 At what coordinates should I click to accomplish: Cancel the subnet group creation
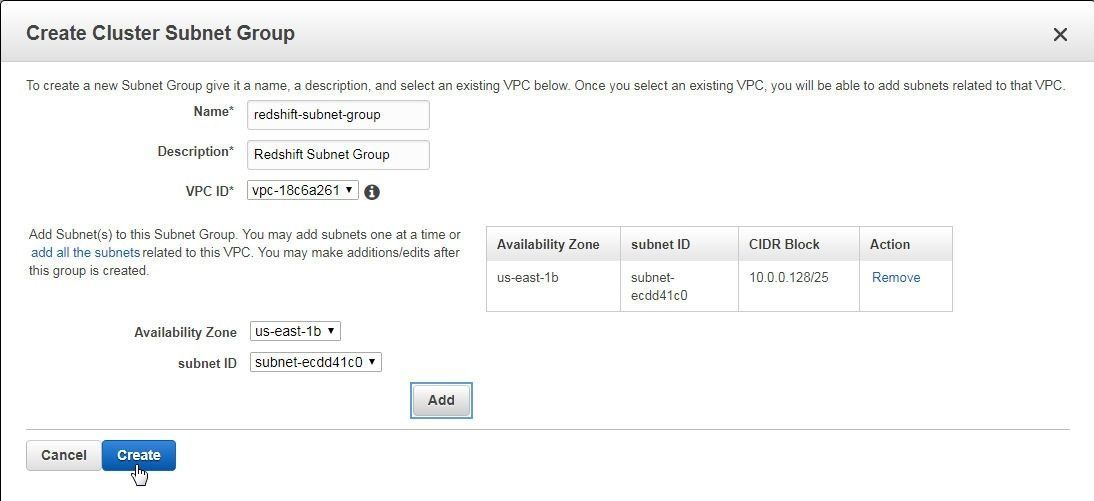click(x=63, y=455)
